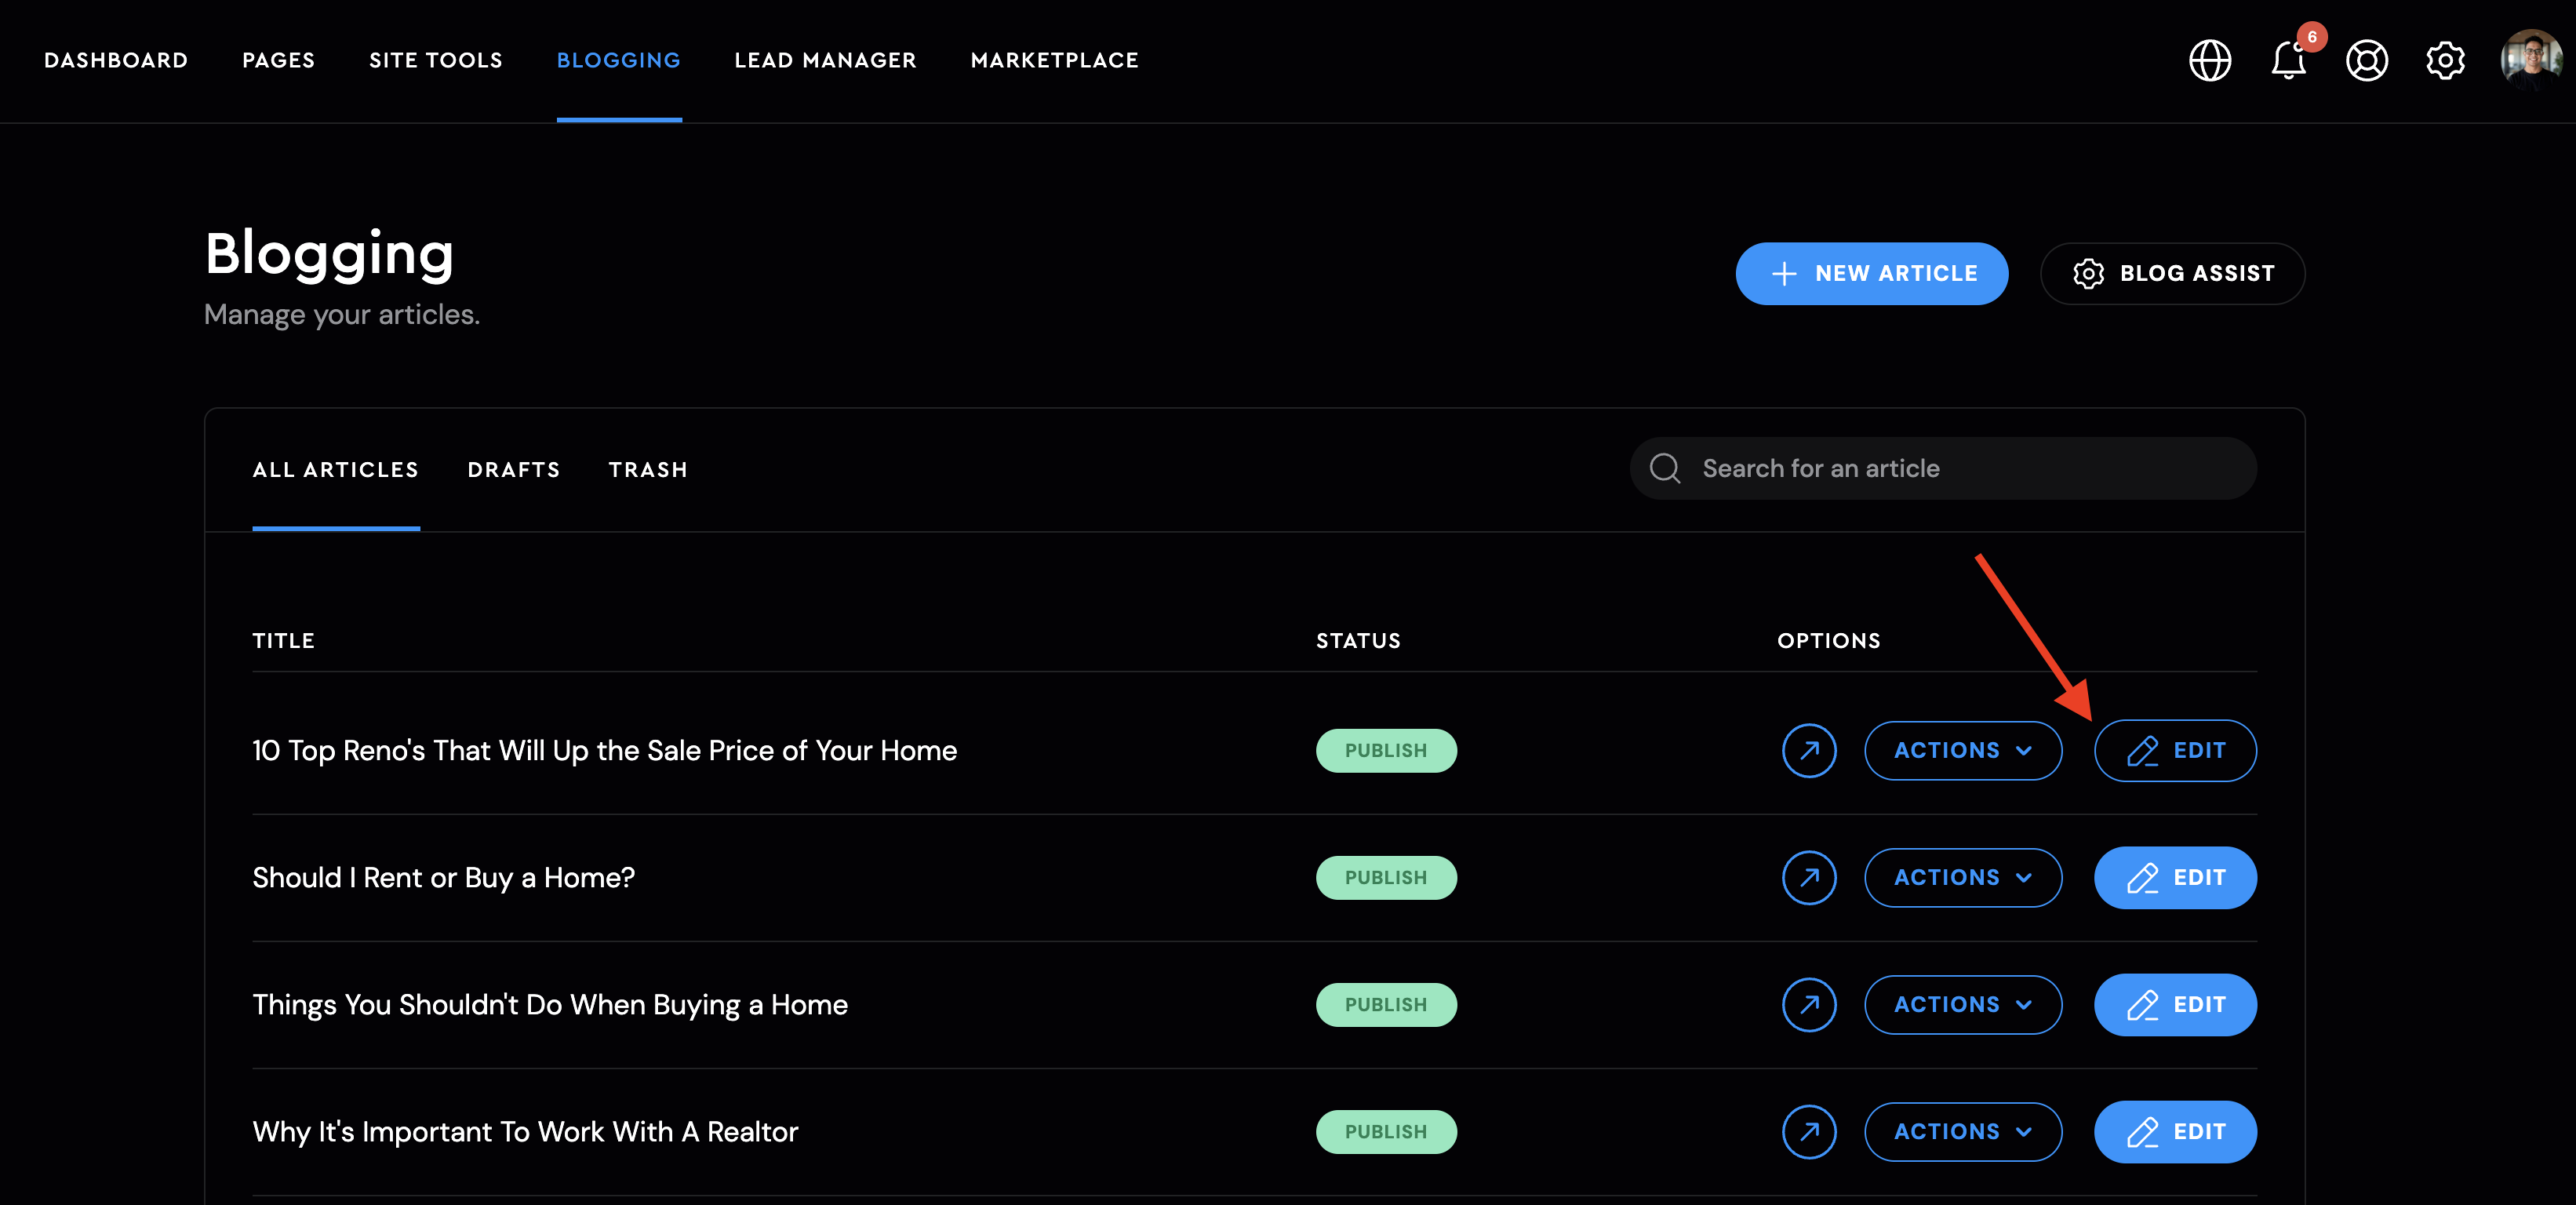Switch to the Trash tab
Screen dimensions: 2576x1205
648,470
